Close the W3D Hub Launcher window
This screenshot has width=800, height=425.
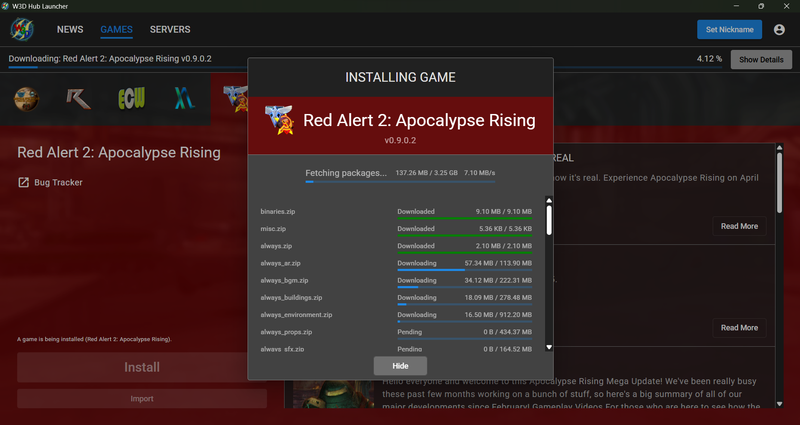pyautogui.click(x=786, y=6)
